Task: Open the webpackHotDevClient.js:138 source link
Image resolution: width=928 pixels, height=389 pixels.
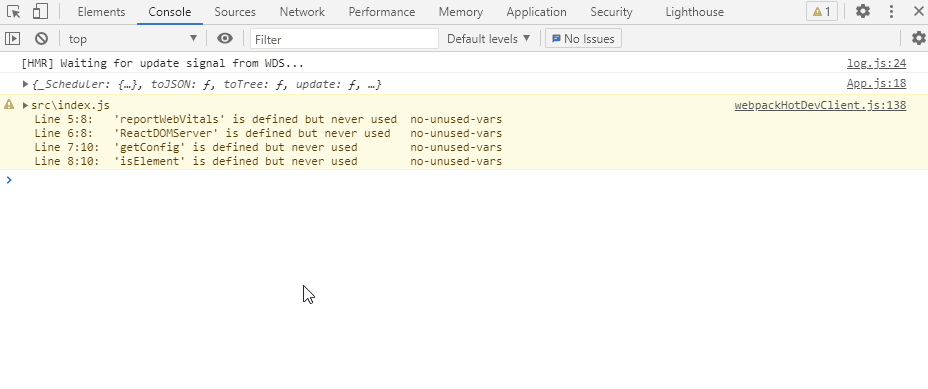Action: [x=820, y=105]
